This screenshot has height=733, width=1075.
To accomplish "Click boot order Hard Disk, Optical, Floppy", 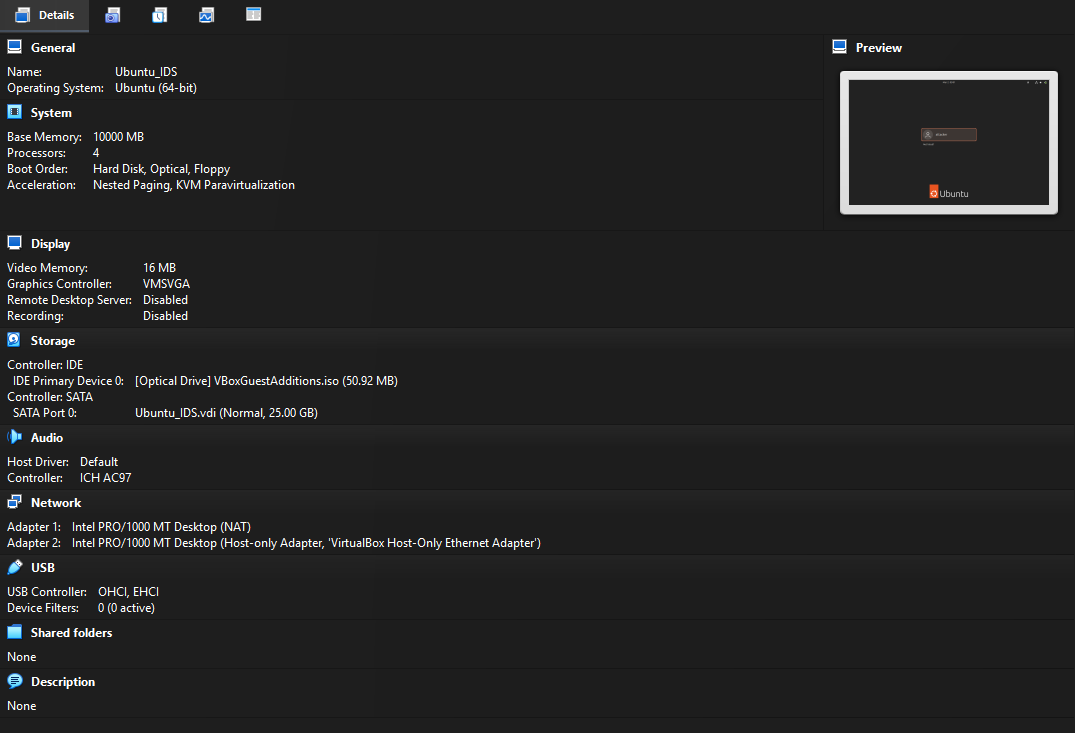I will point(161,169).
